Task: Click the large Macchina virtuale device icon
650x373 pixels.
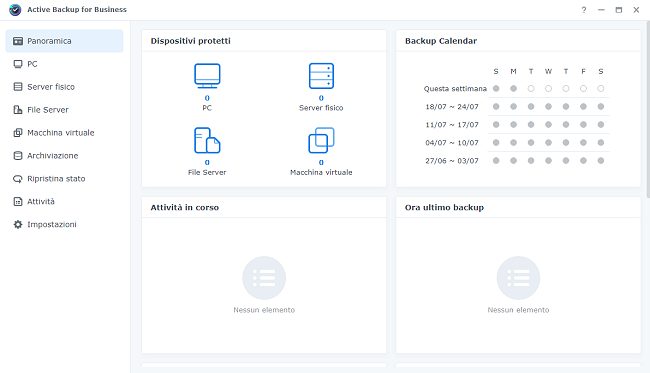Action: tap(321, 140)
